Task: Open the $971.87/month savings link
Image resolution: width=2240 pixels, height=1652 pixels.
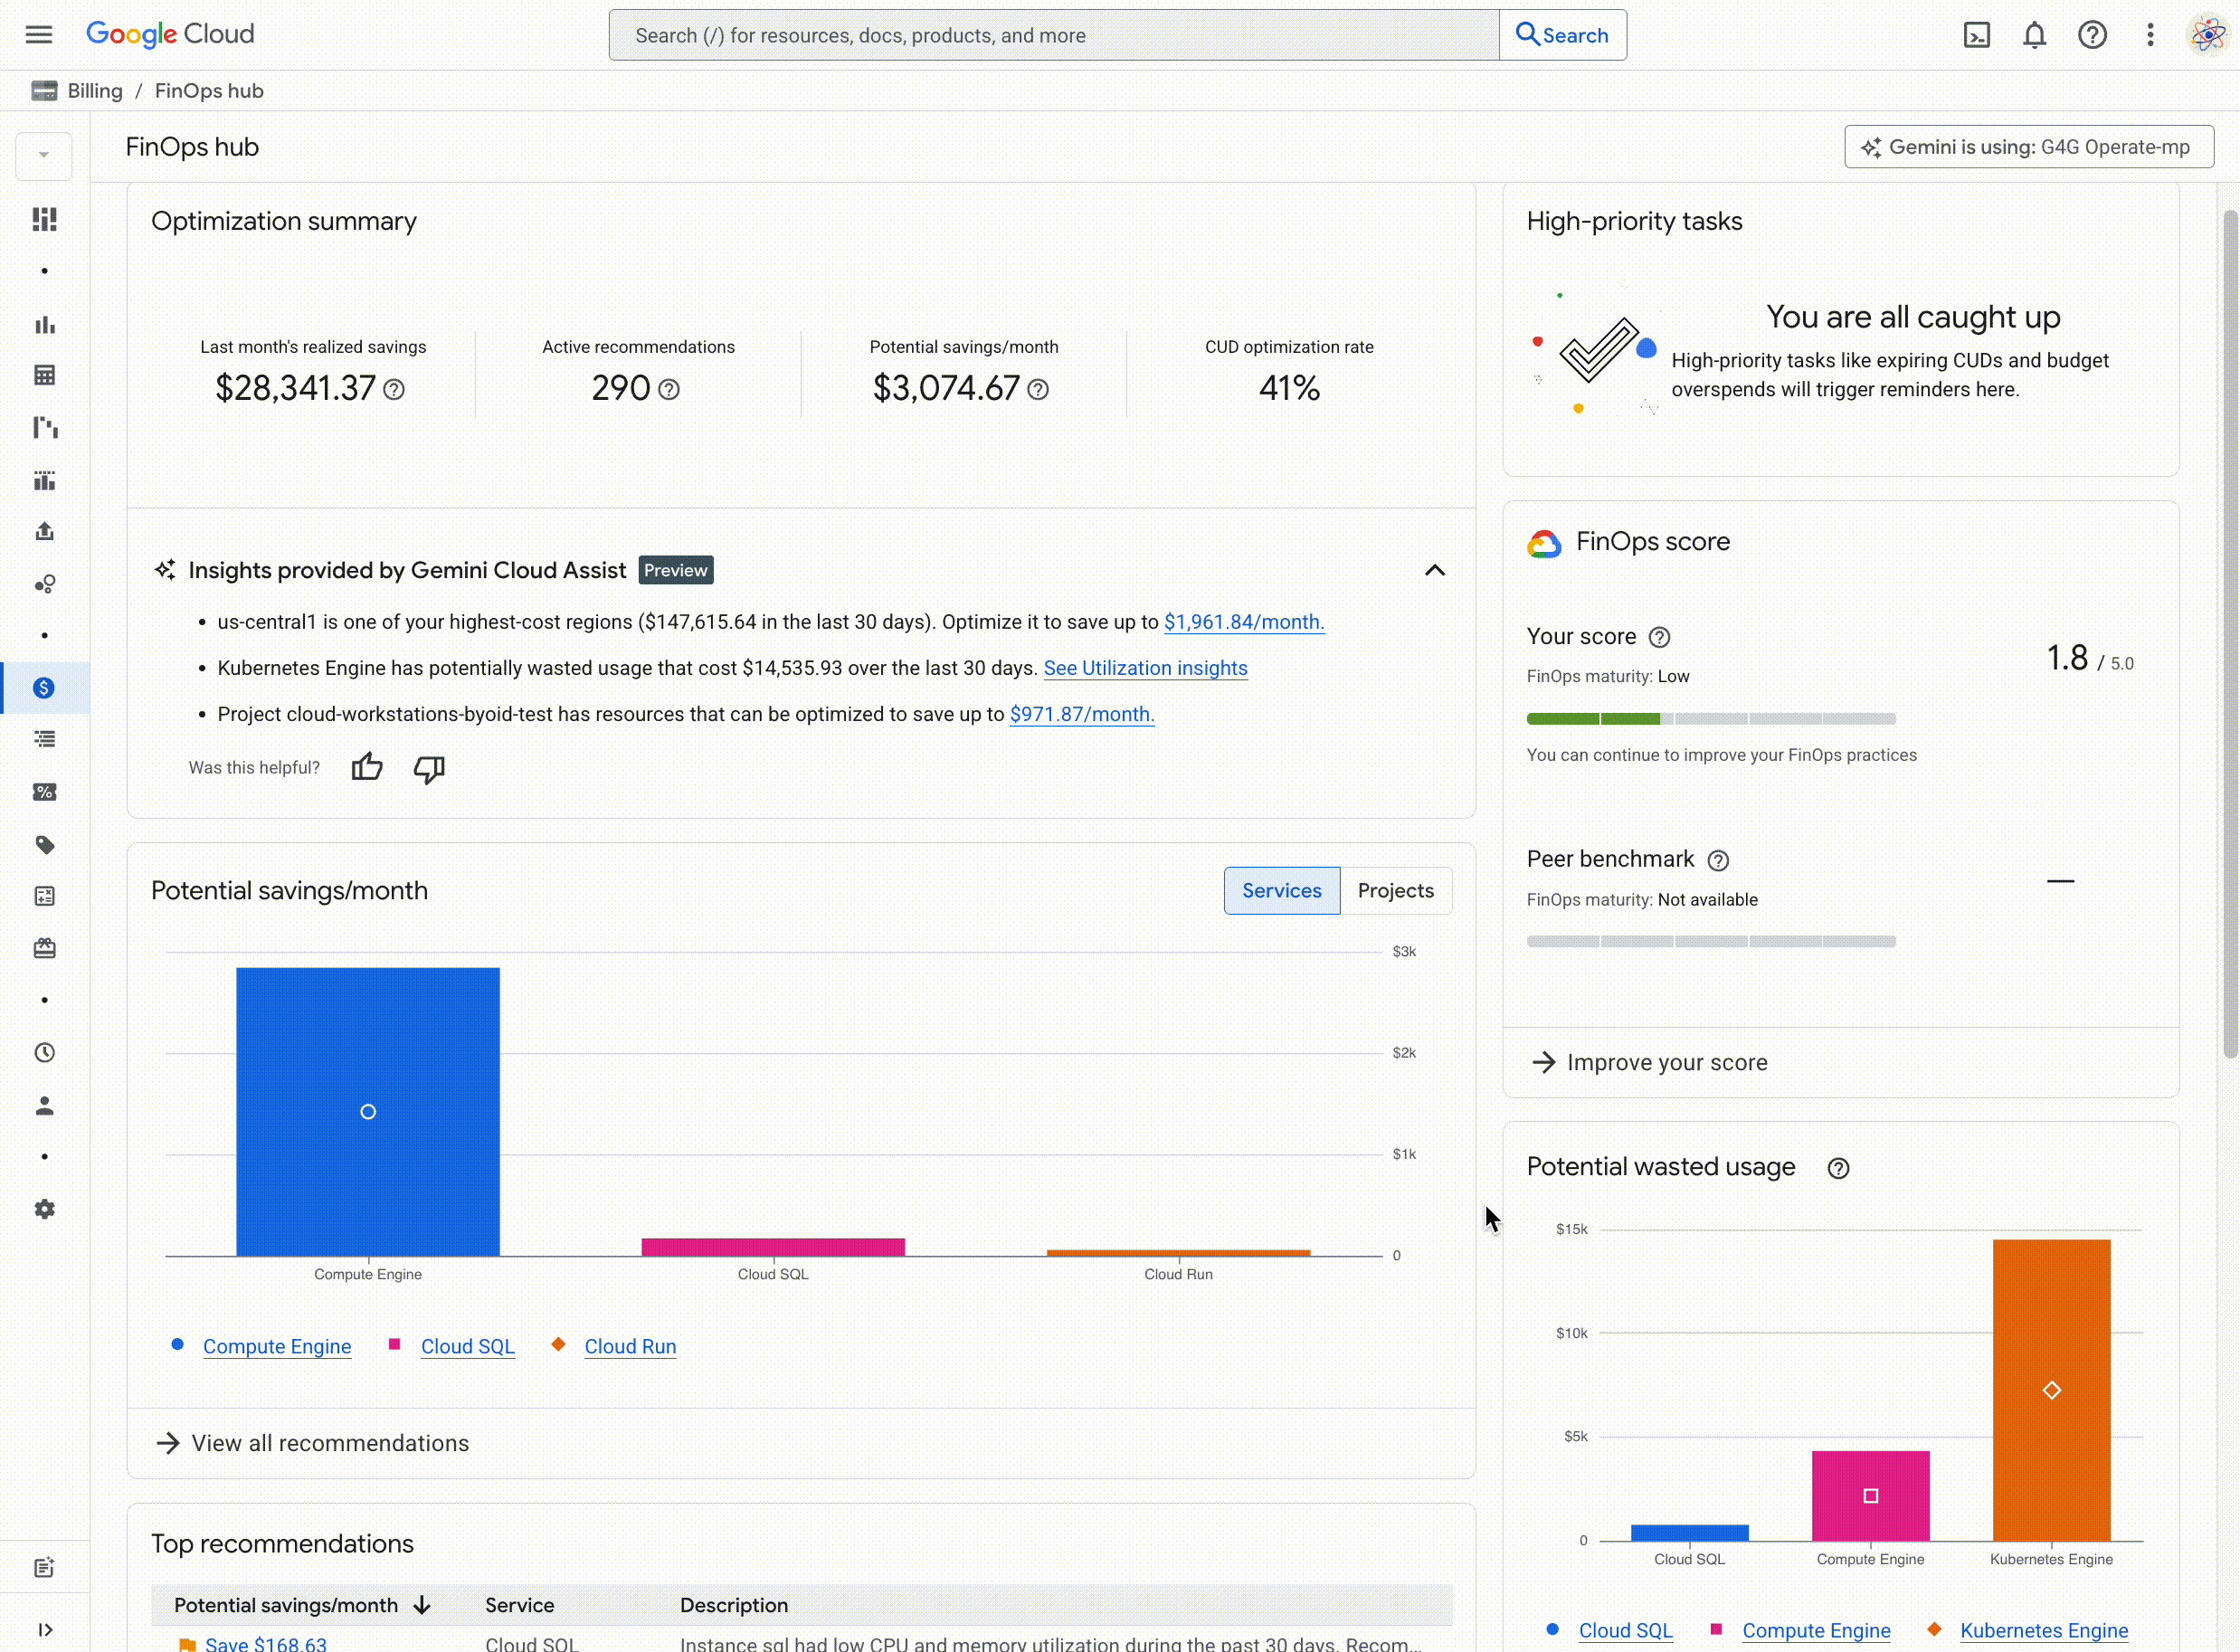Action: tap(1082, 714)
